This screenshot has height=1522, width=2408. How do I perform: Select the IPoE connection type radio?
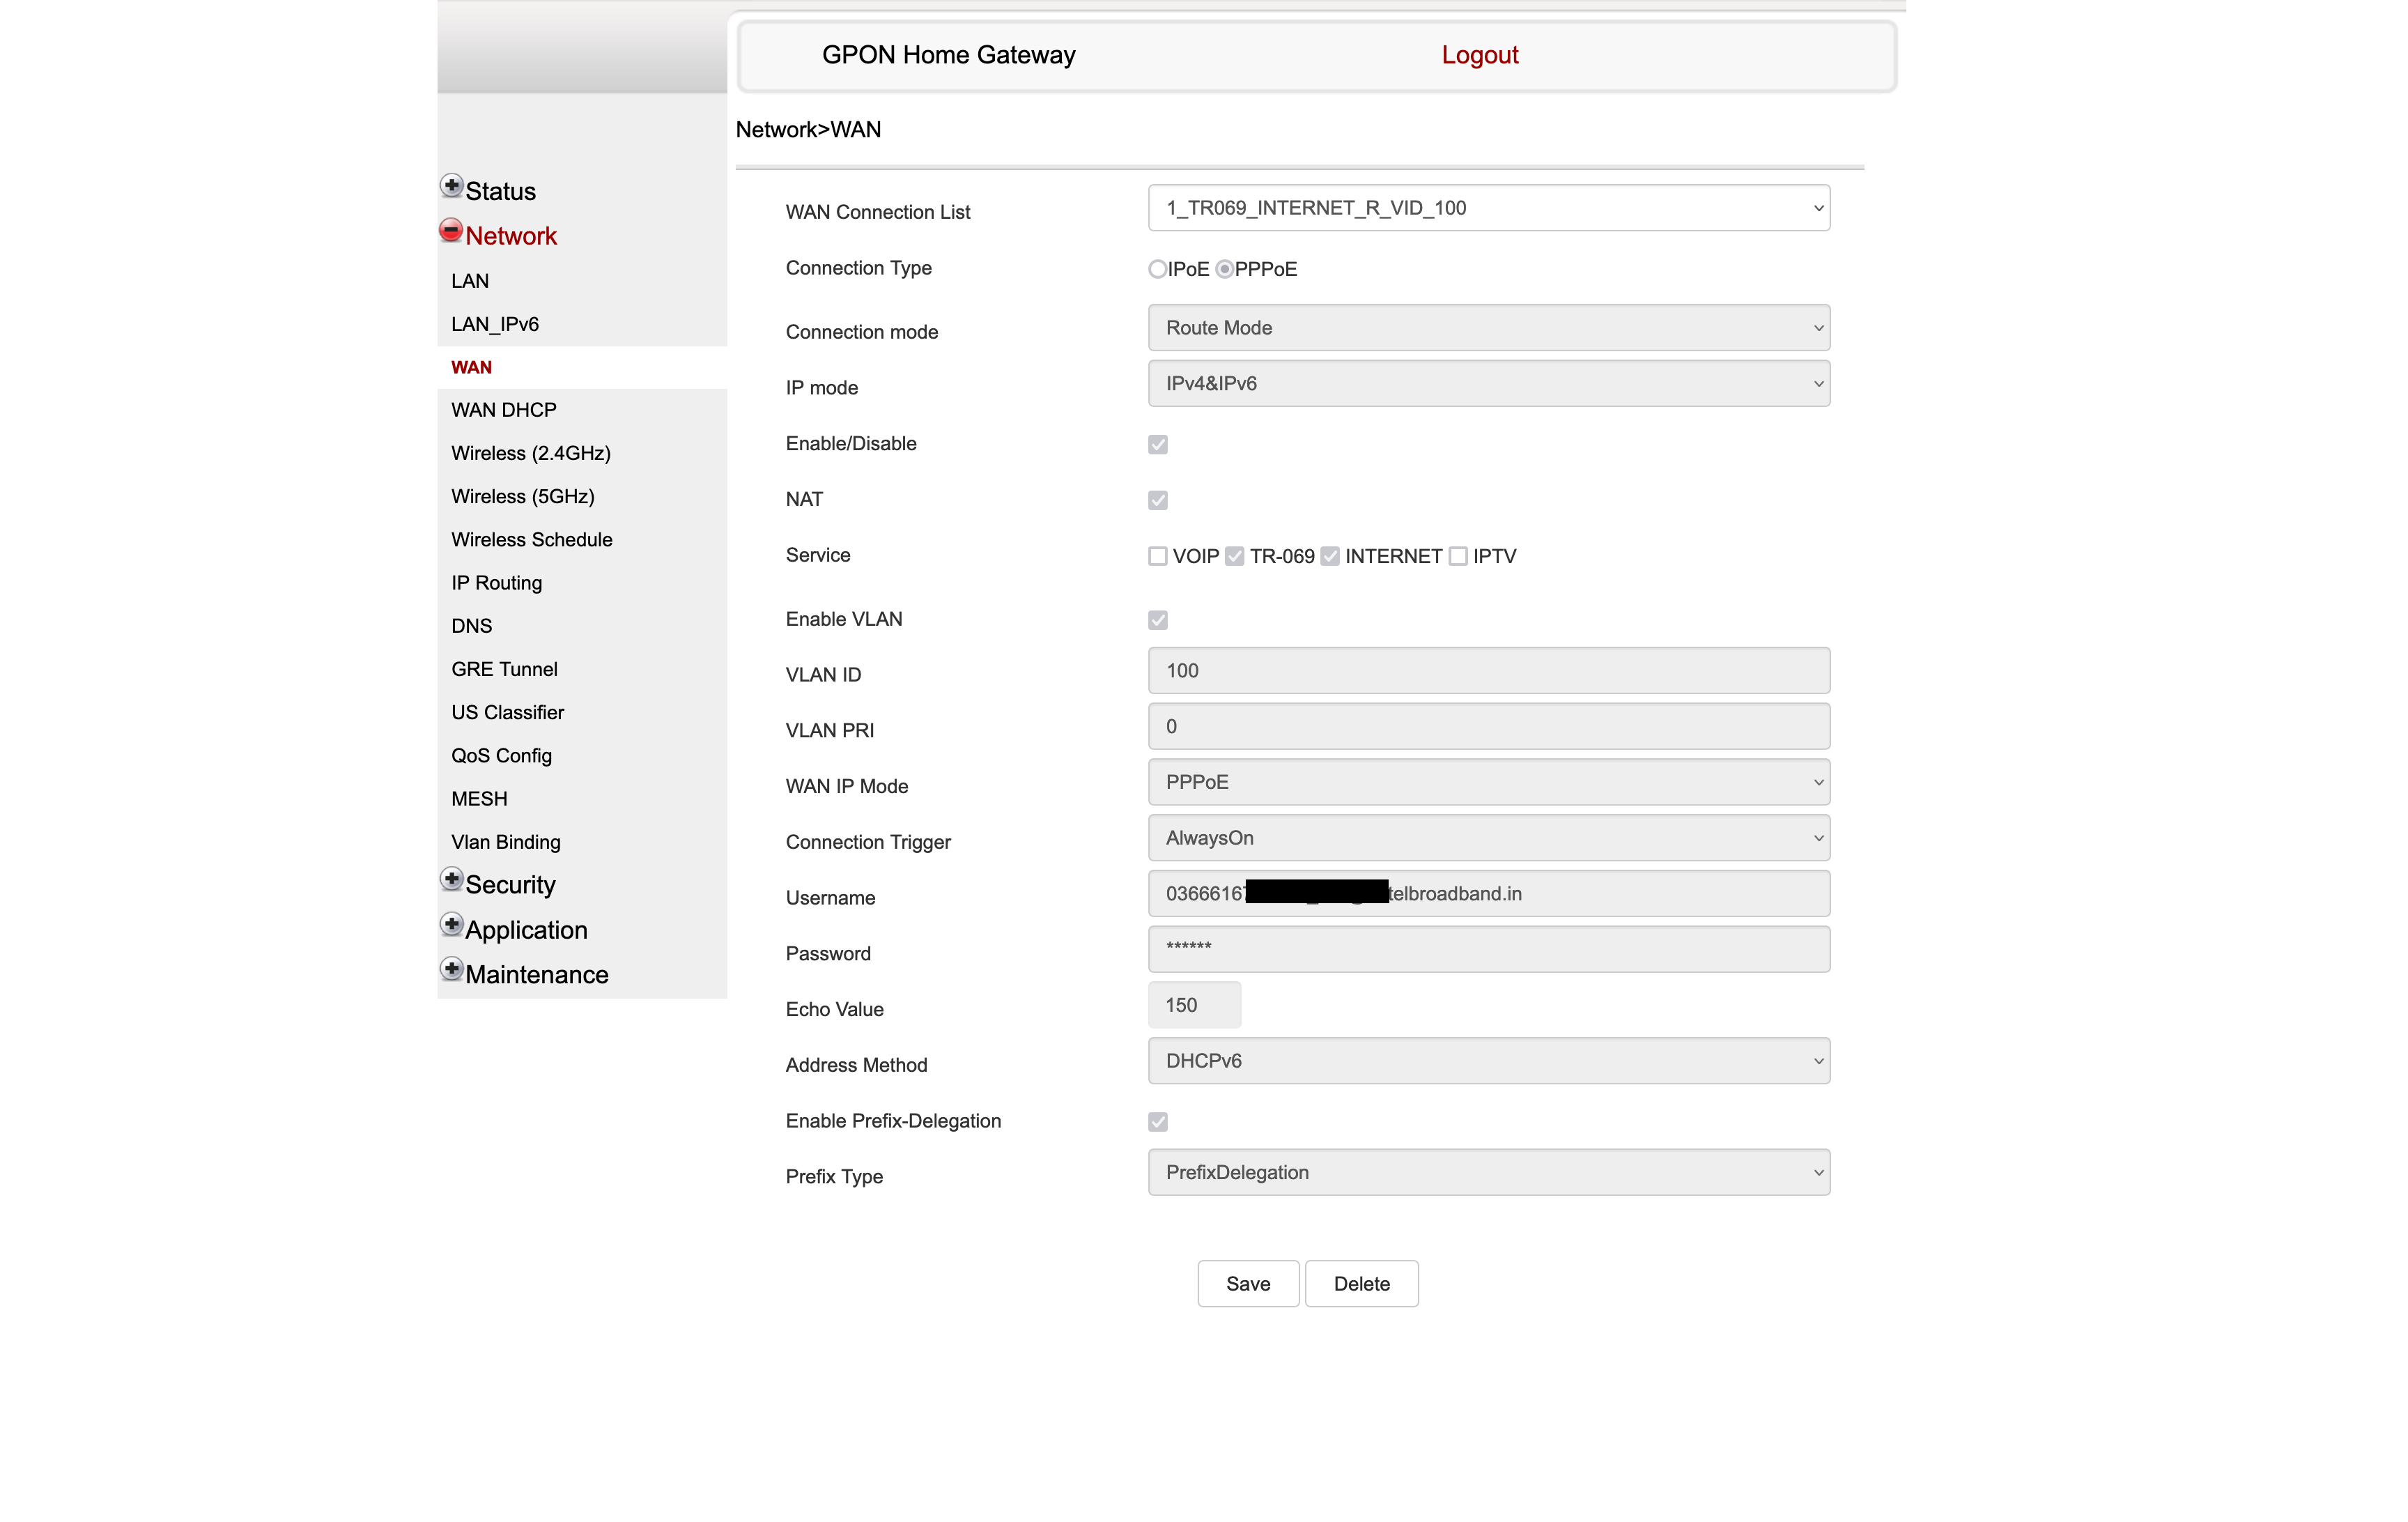[1157, 269]
